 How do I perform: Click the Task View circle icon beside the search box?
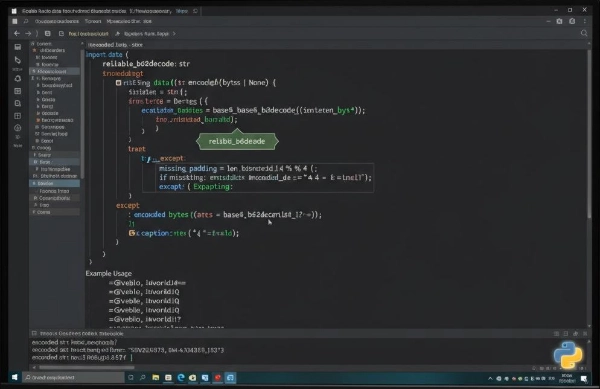click(131, 378)
